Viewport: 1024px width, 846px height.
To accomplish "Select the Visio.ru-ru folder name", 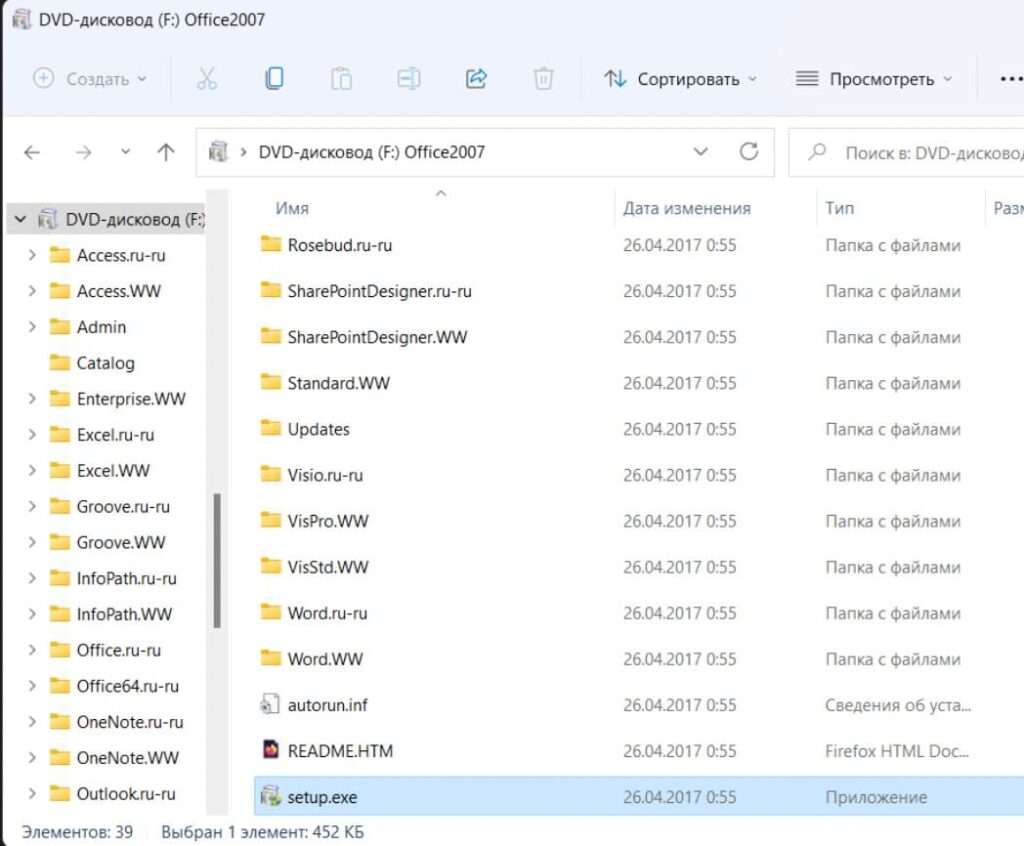I will click(x=325, y=474).
